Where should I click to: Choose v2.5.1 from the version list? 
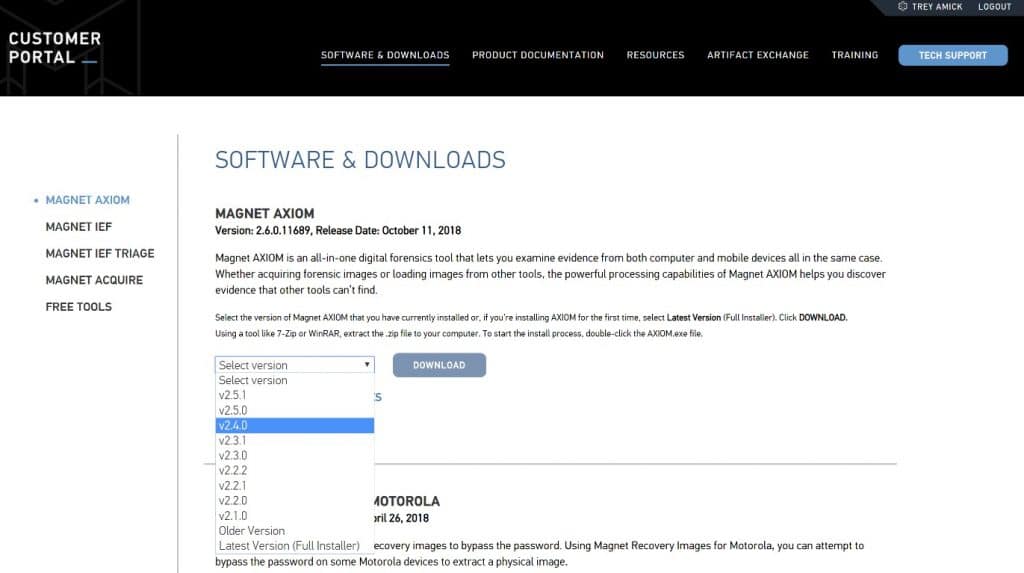[295, 395]
